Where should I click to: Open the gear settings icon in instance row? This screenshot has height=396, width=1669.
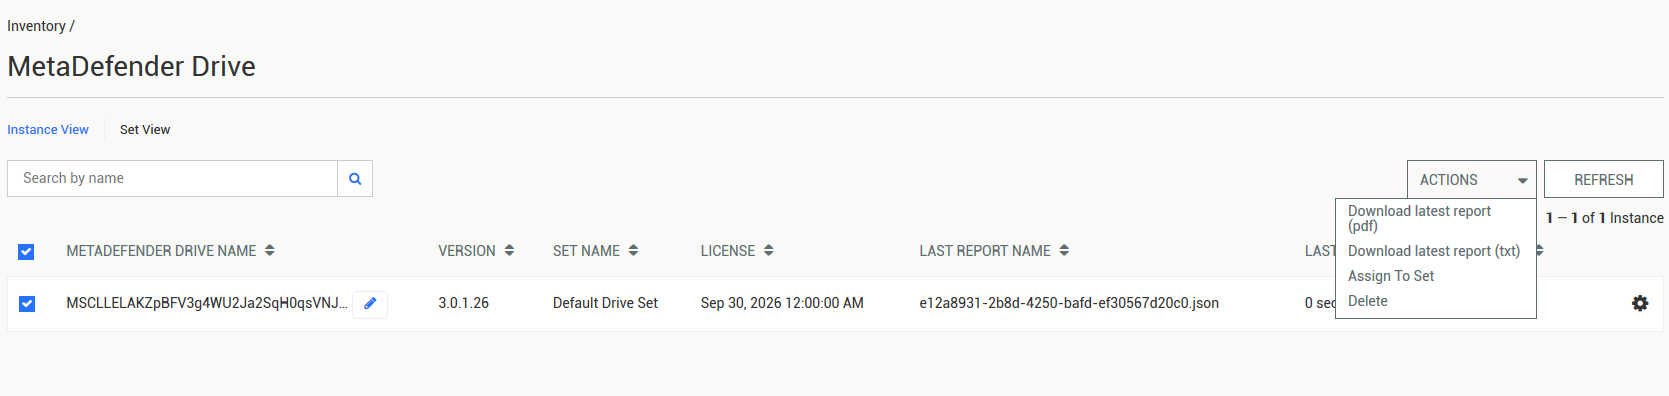[1640, 303]
